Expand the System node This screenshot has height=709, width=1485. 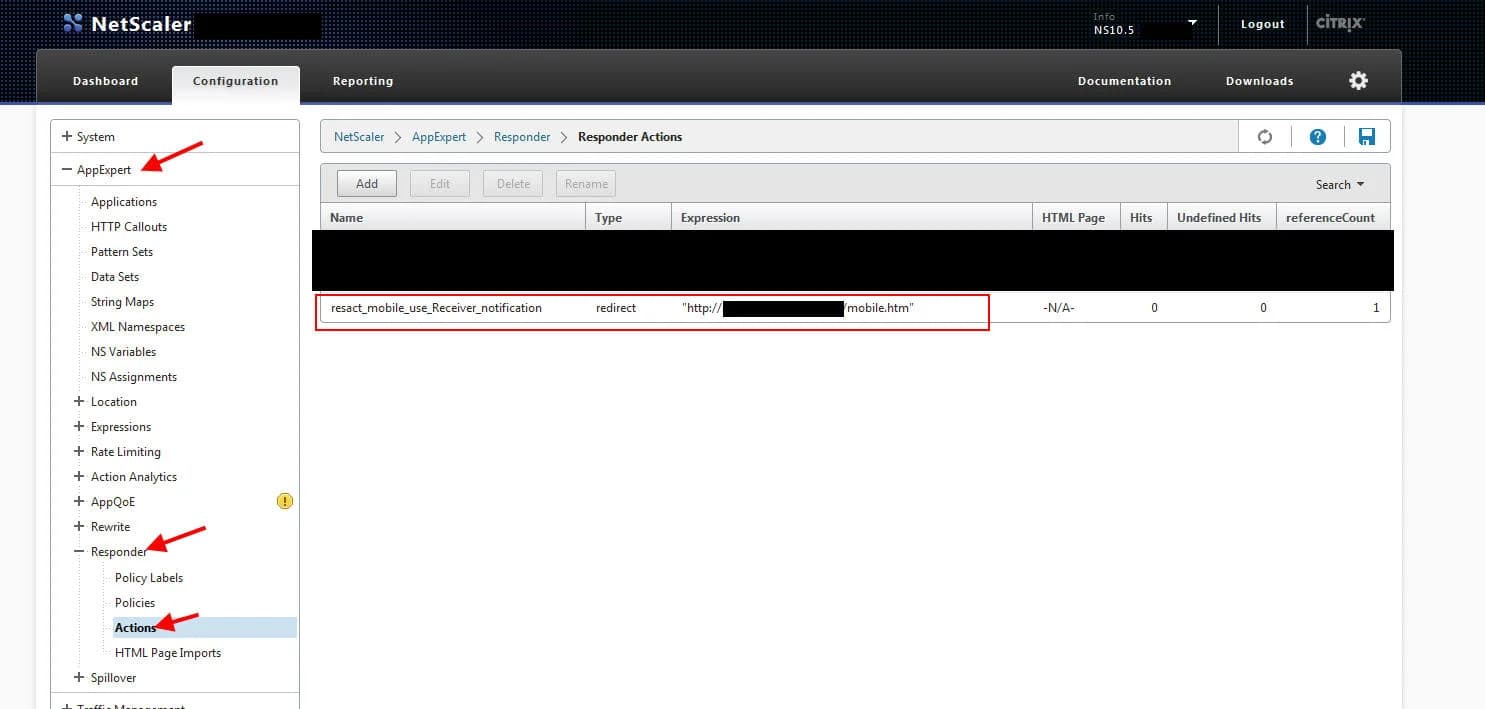tap(67, 137)
